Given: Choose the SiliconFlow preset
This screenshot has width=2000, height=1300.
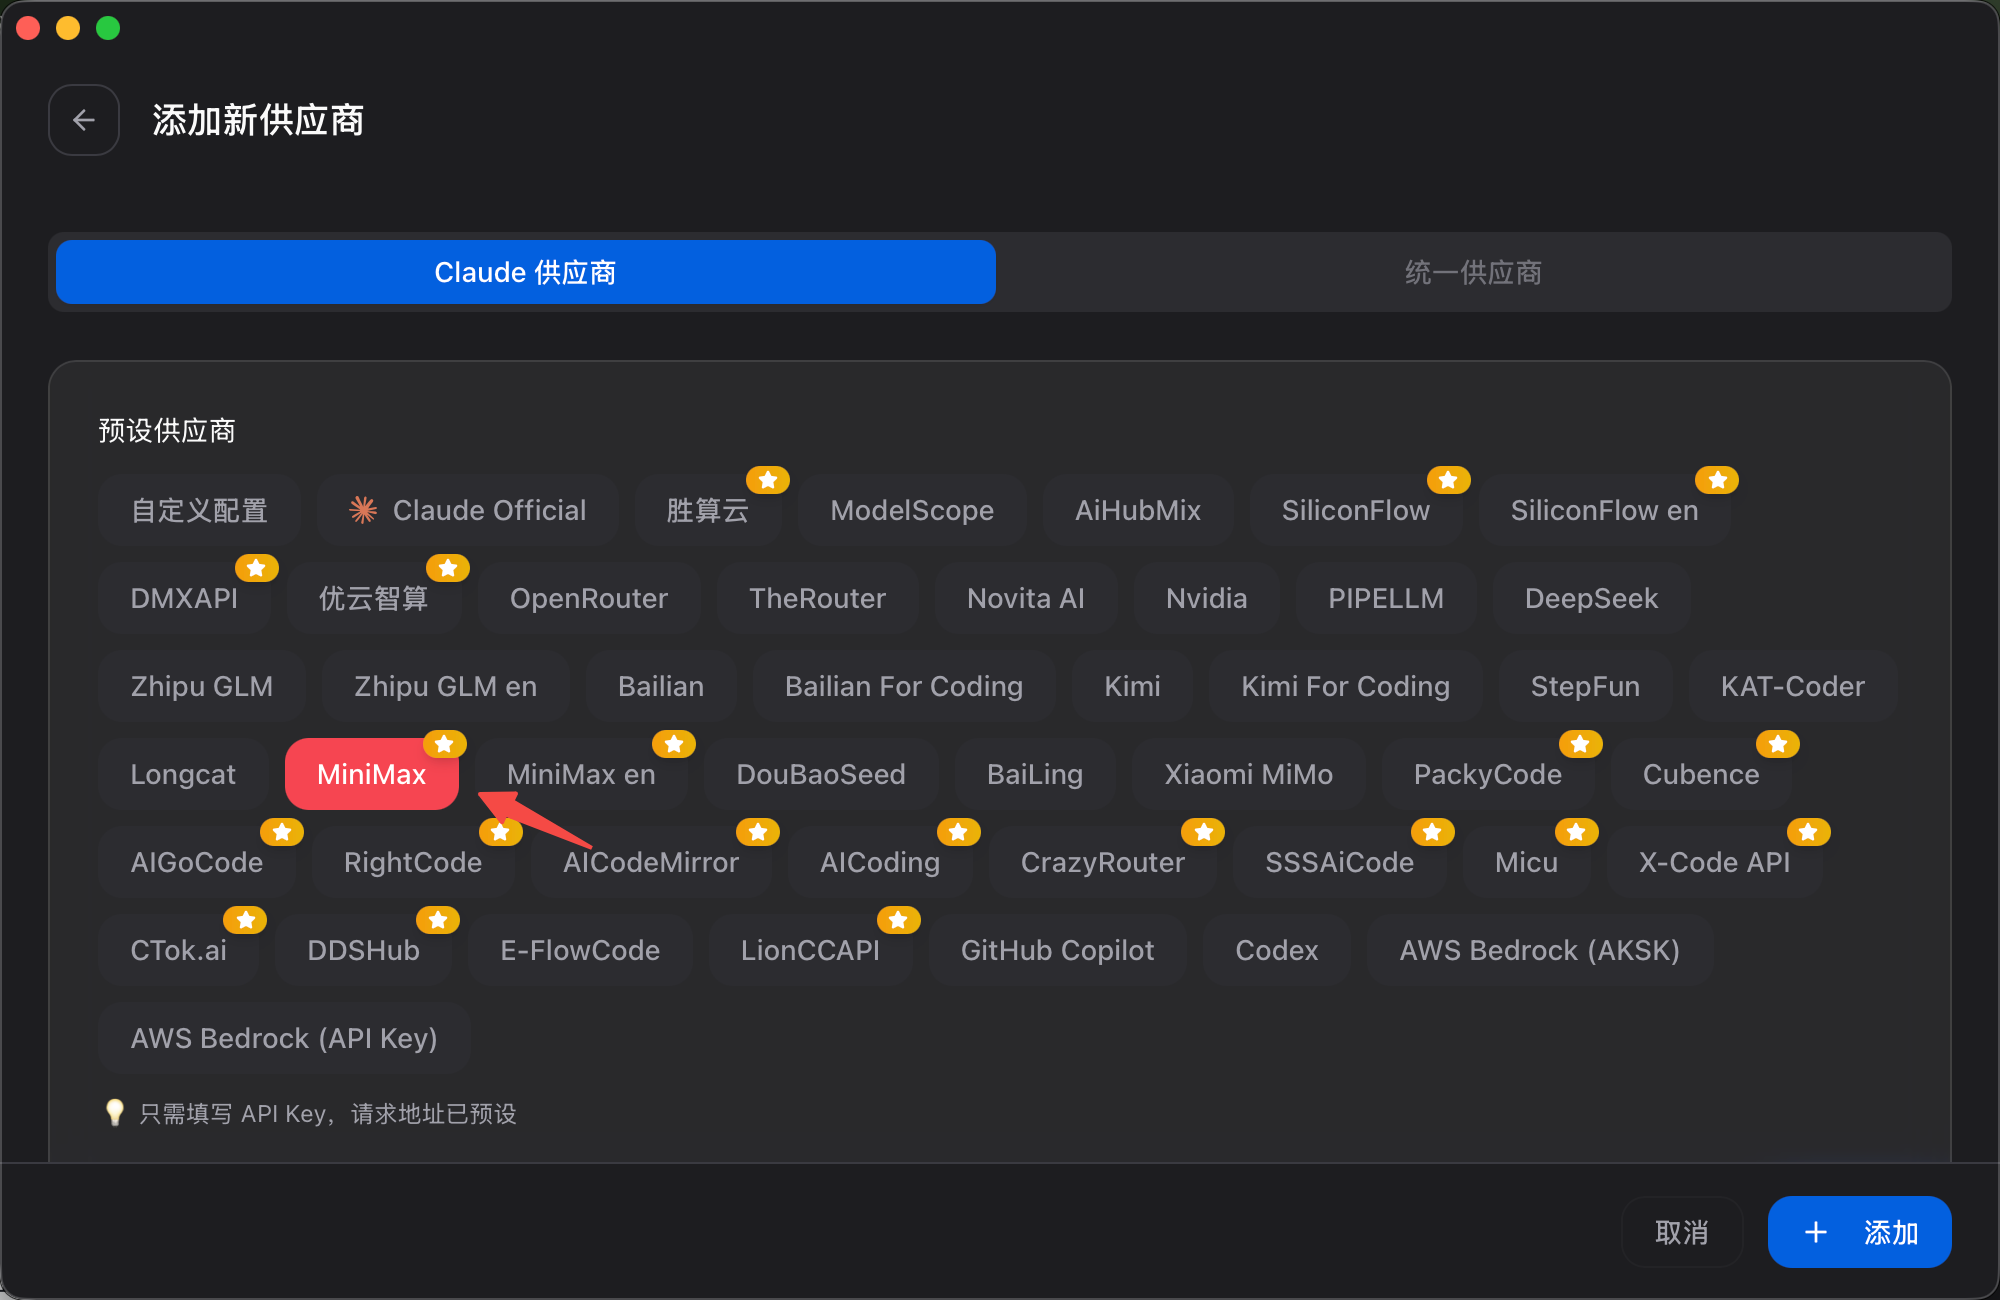Looking at the screenshot, I should click(x=1356, y=510).
